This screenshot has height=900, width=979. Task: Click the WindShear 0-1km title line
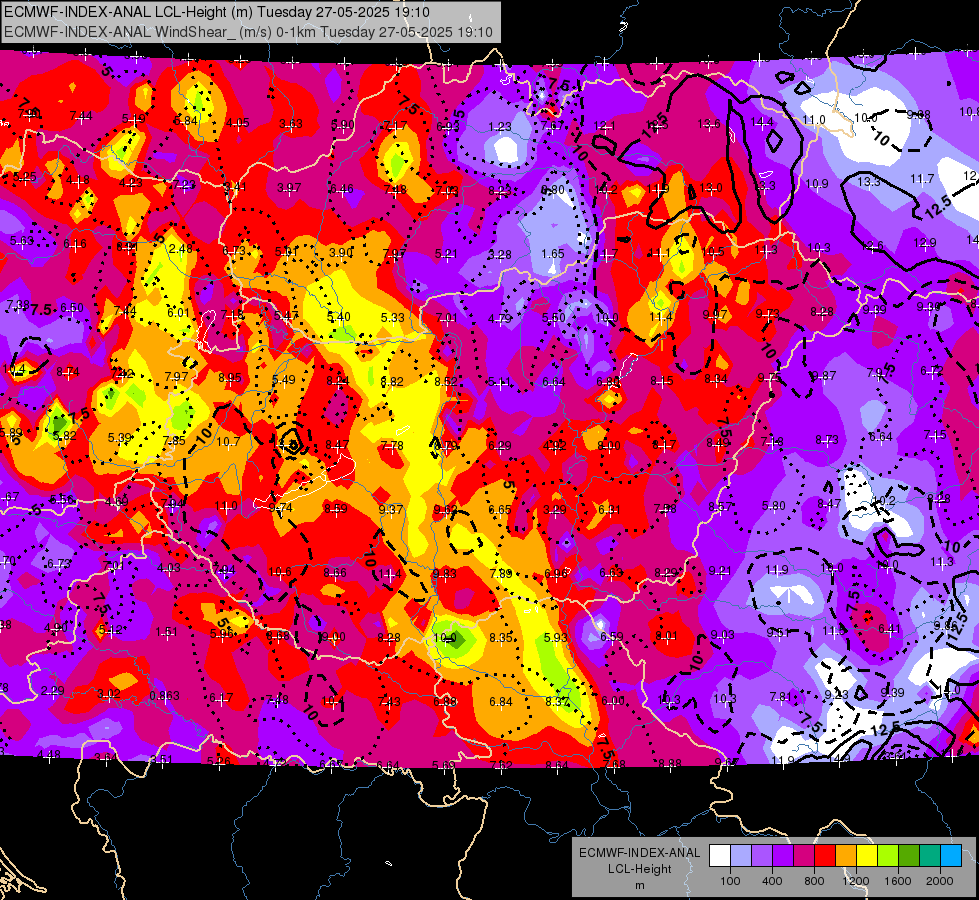pyautogui.click(x=248, y=32)
